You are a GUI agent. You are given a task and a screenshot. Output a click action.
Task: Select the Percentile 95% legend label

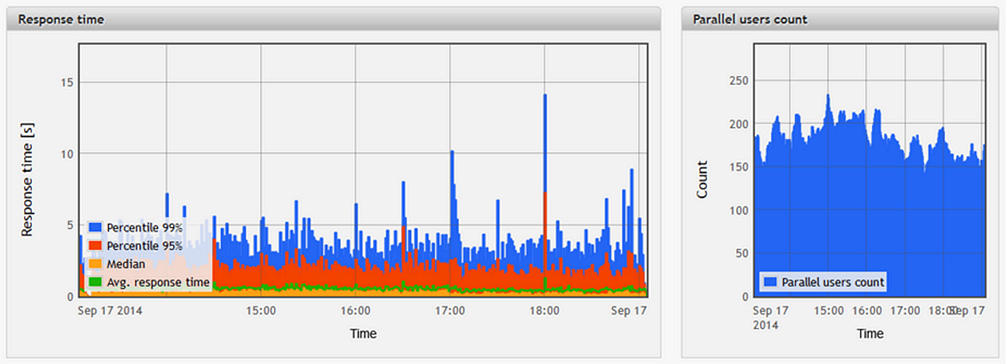[145, 246]
